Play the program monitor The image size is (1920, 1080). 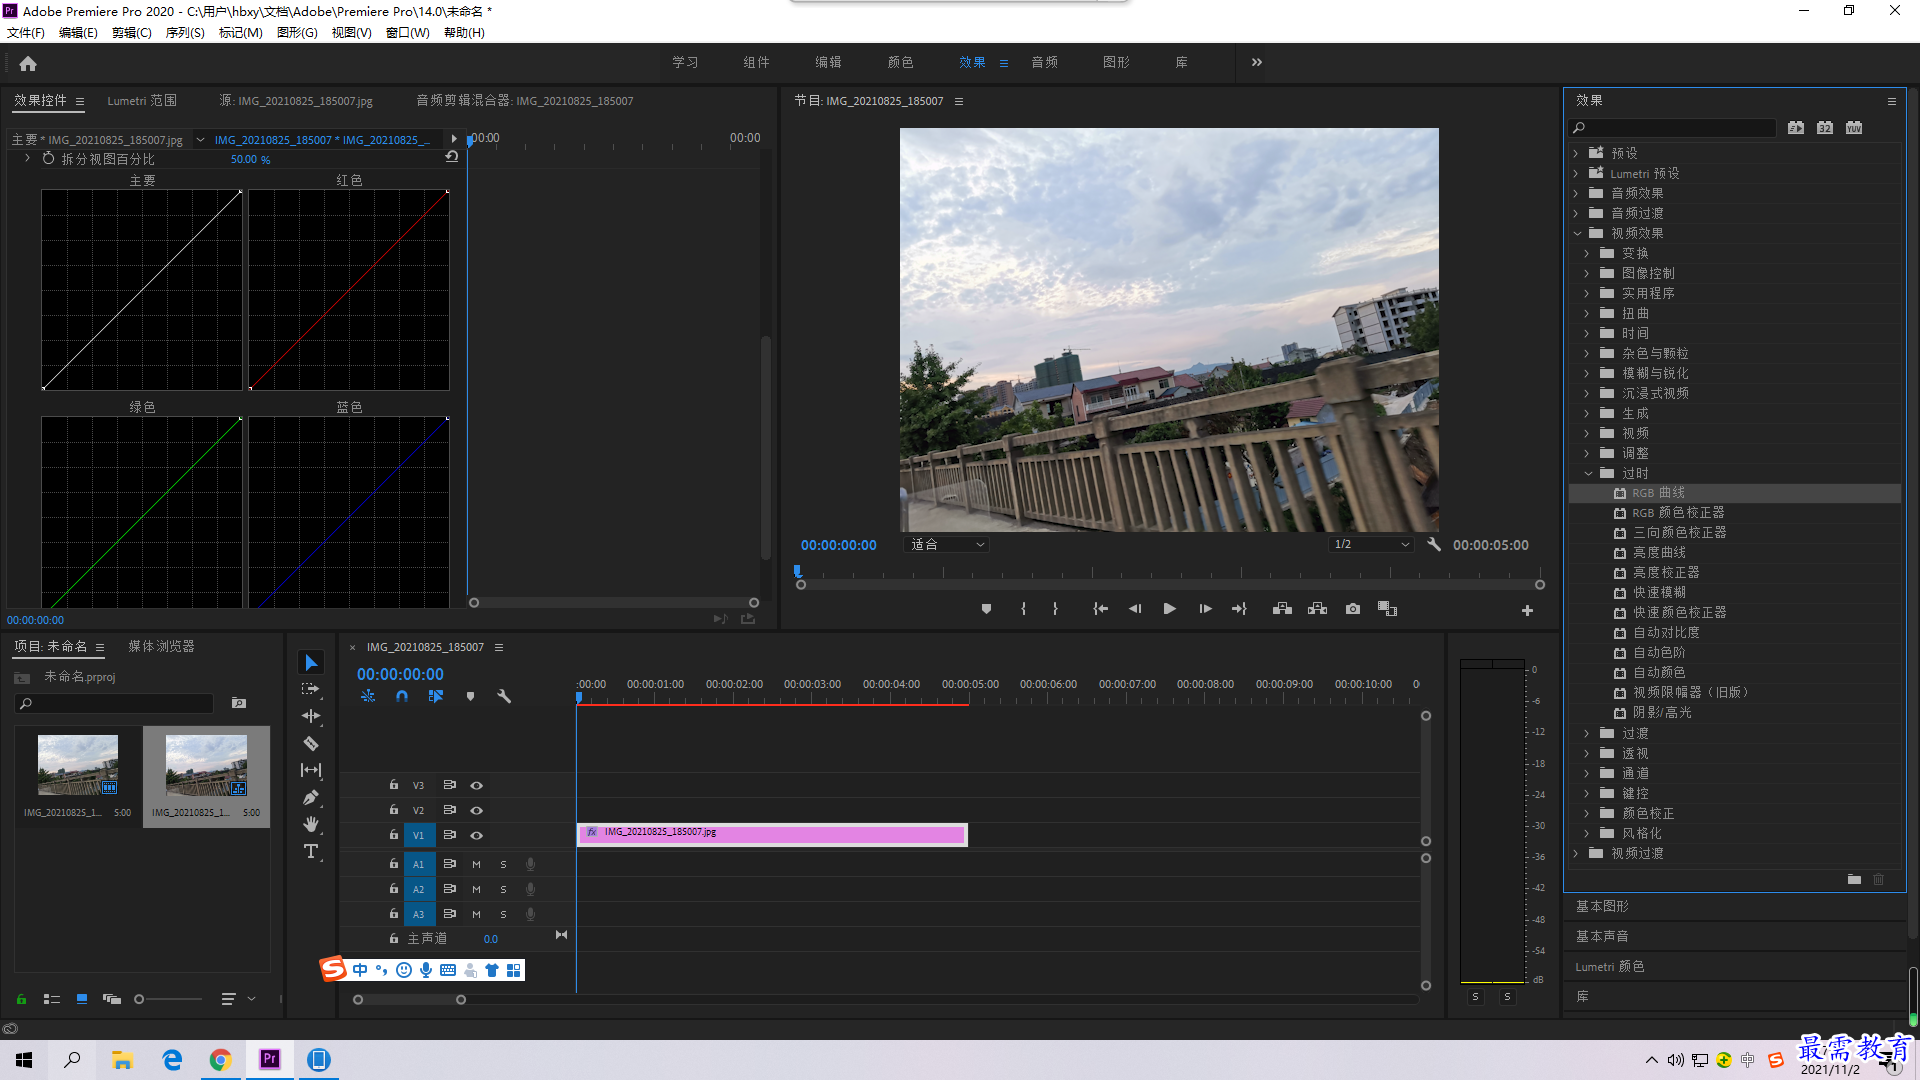(x=1169, y=609)
